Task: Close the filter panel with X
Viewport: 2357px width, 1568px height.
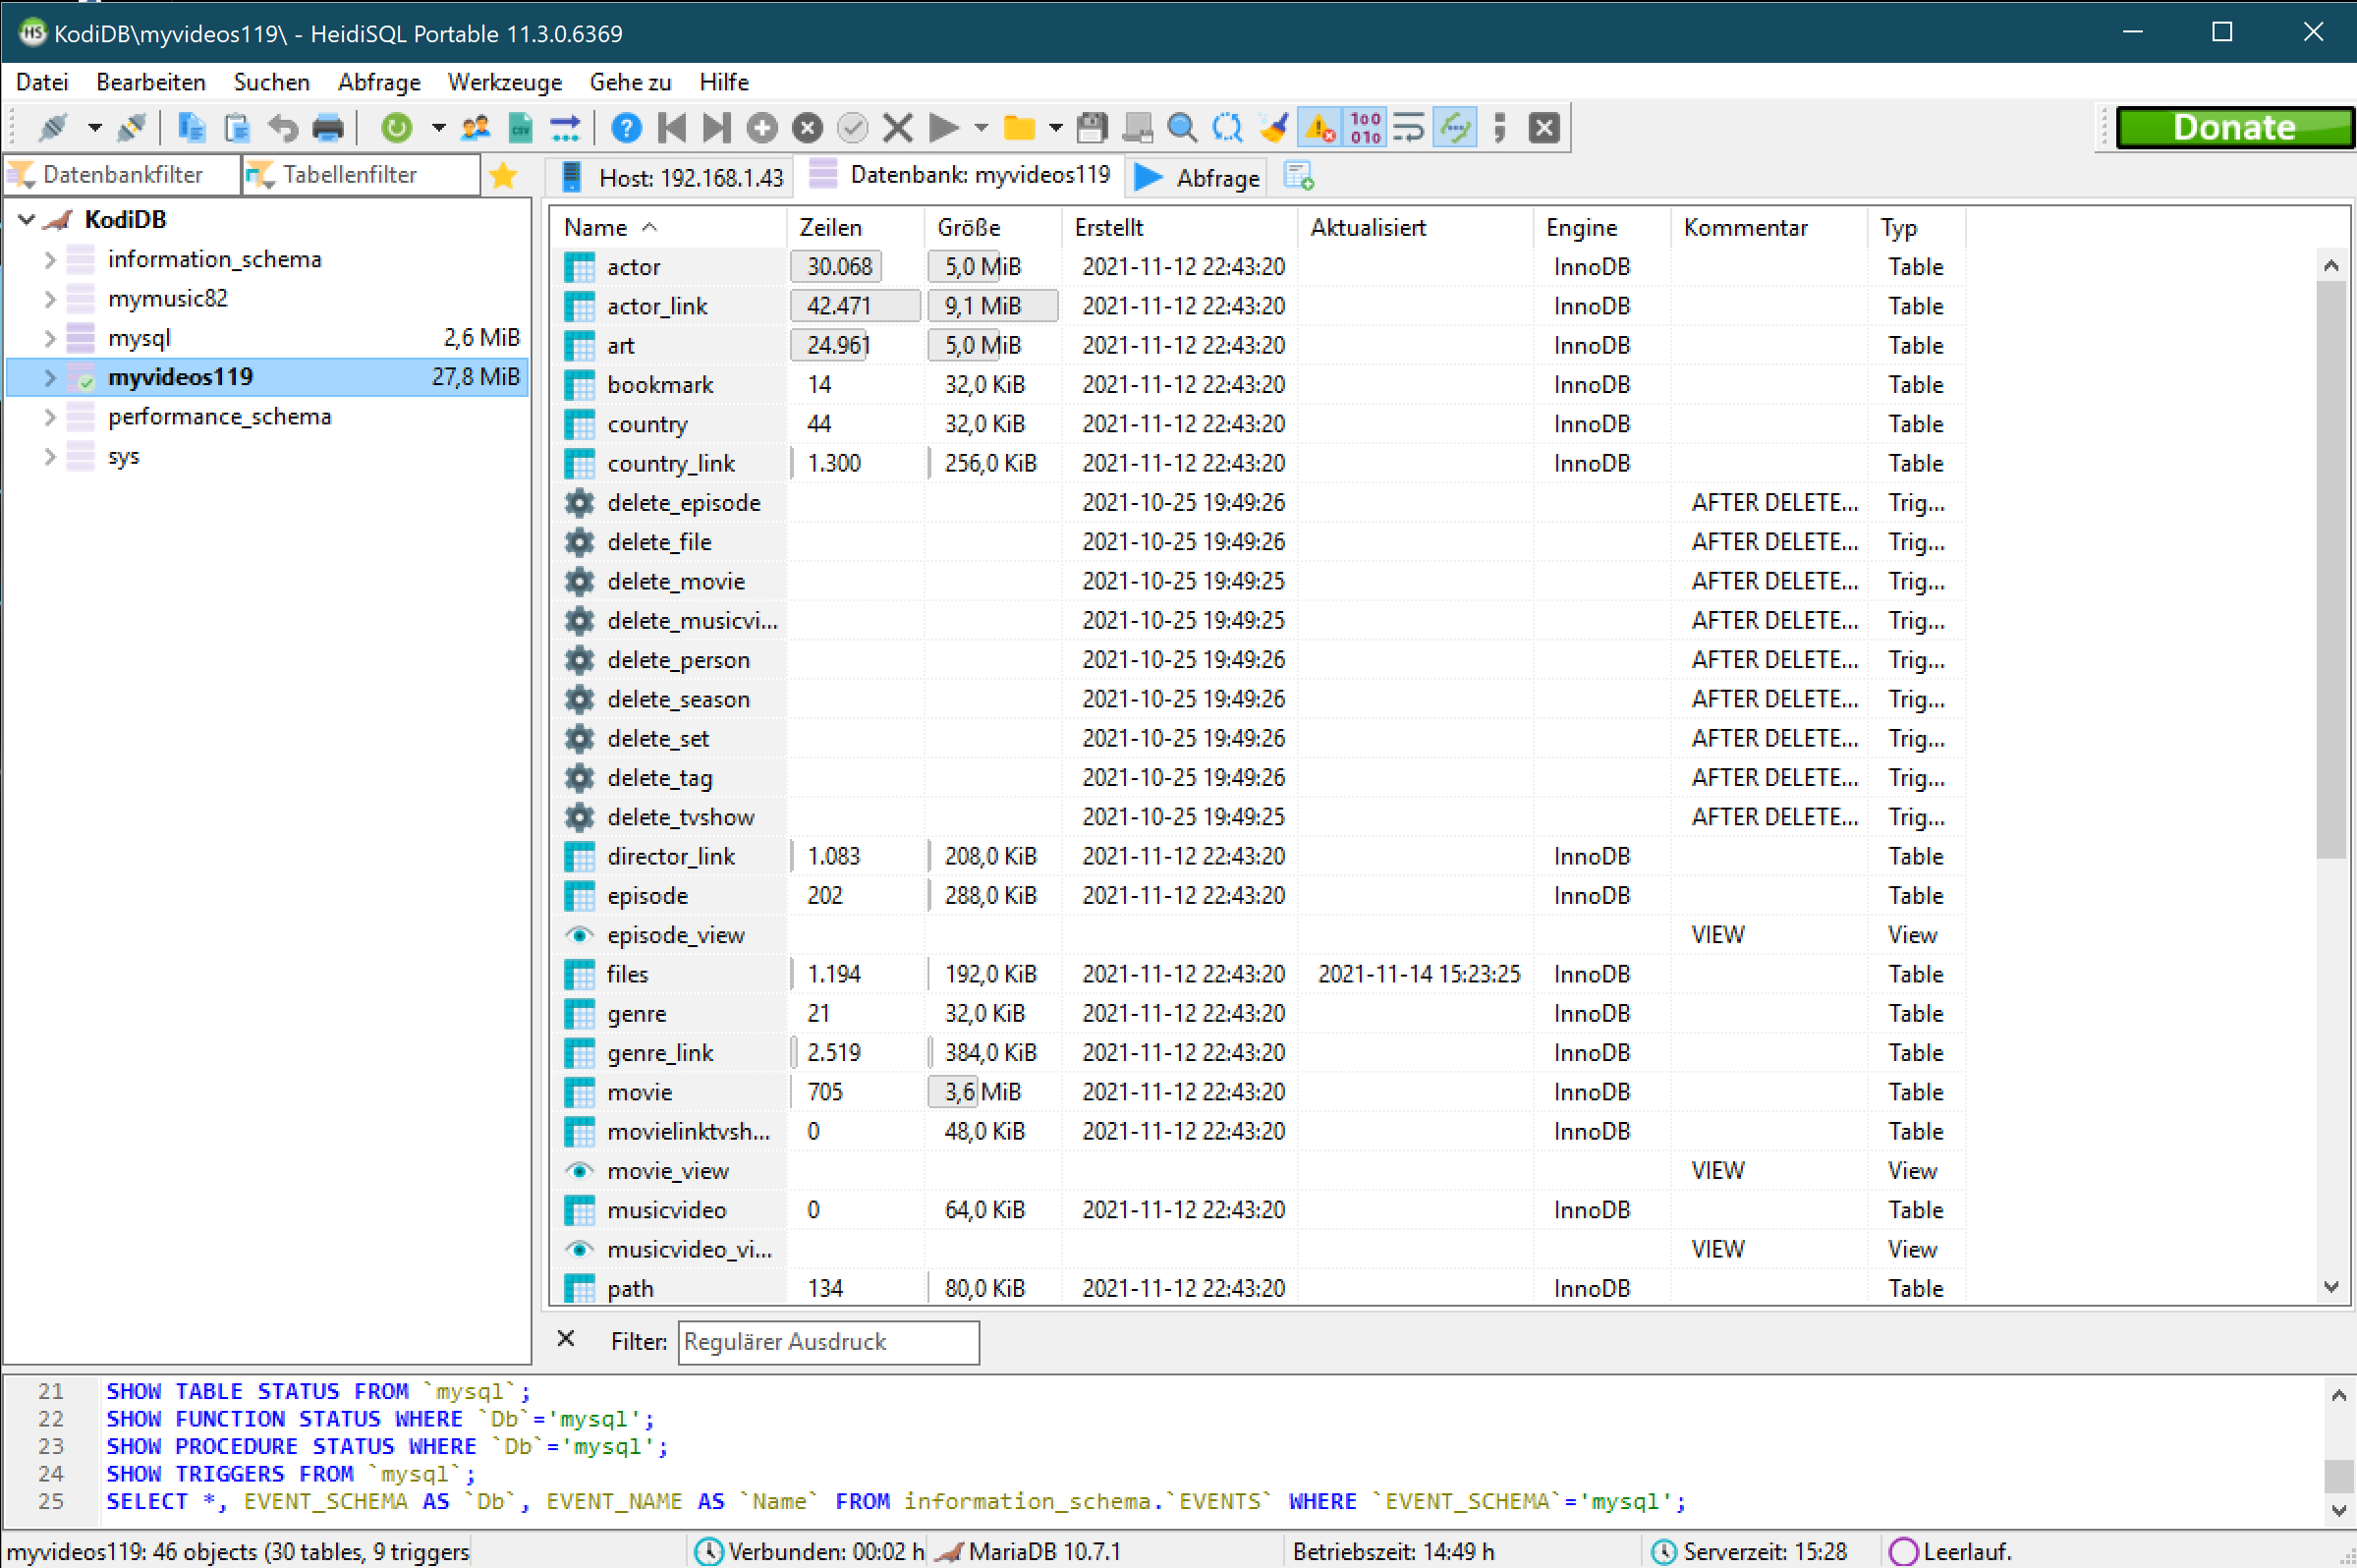Action: click(x=566, y=1340)
